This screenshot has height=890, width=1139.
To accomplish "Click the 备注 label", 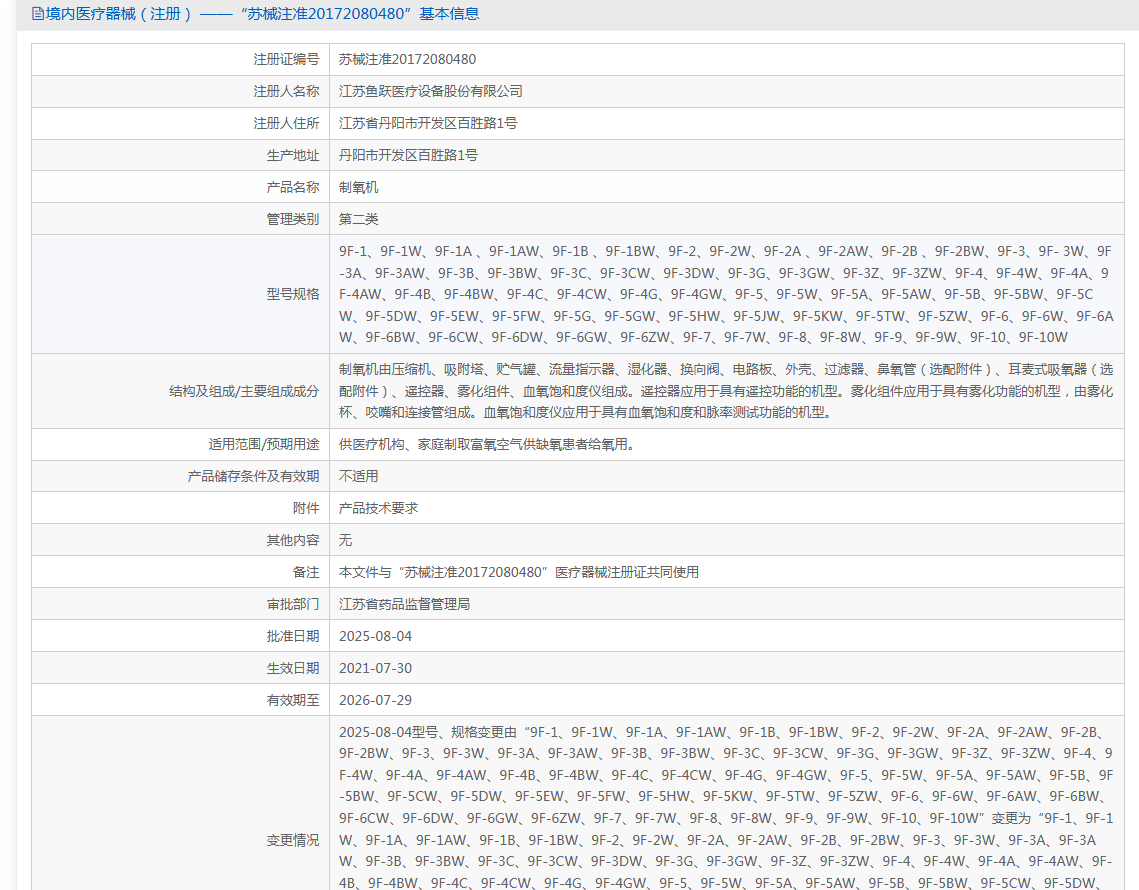I will click(306, 573).
